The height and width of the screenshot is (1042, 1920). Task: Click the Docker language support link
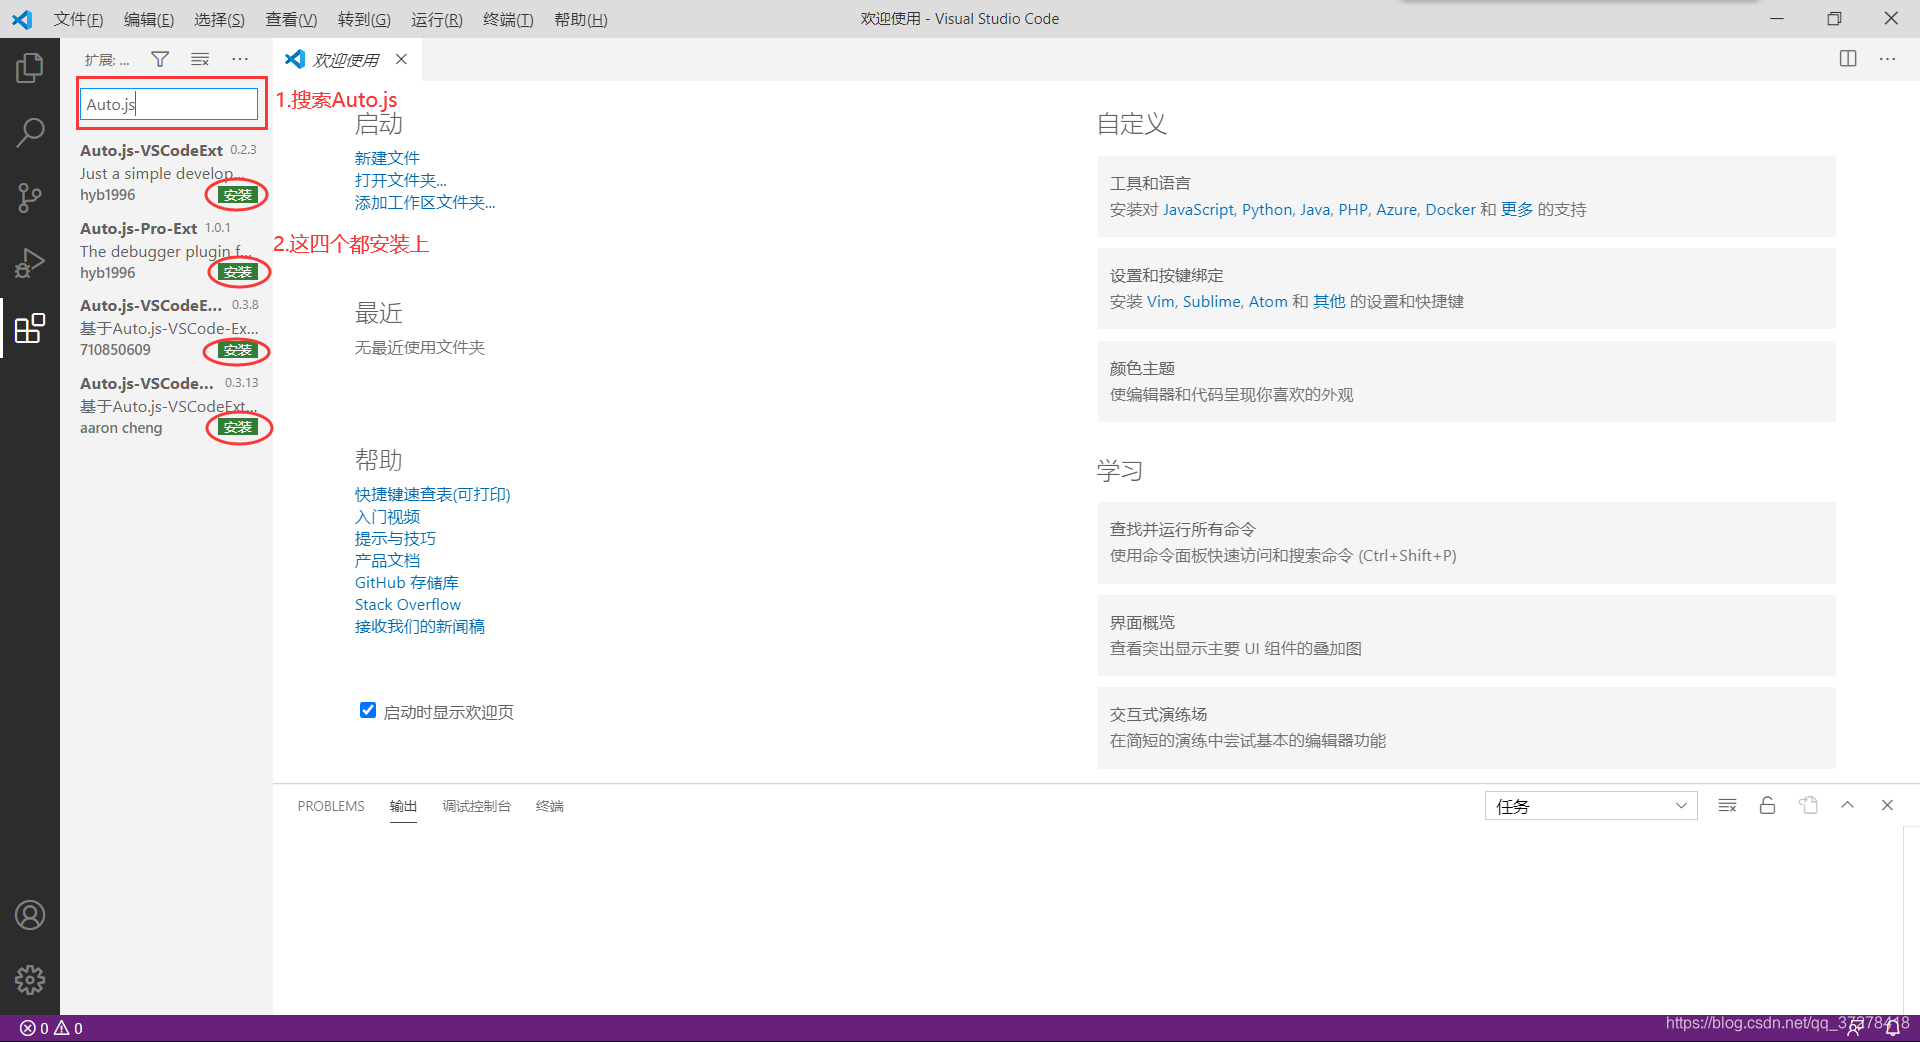point(1450,209)
